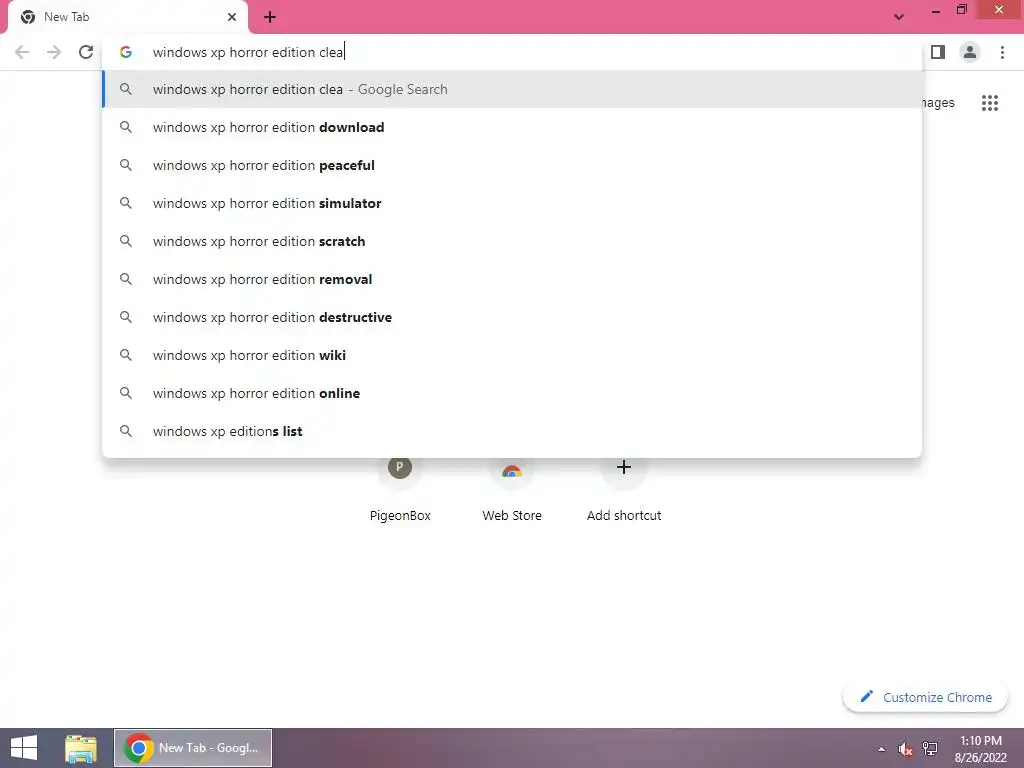Image resolution: width=1024 pixels, height=768 pixels.
Task: Open the side panel icon
Action: point(938,52)
